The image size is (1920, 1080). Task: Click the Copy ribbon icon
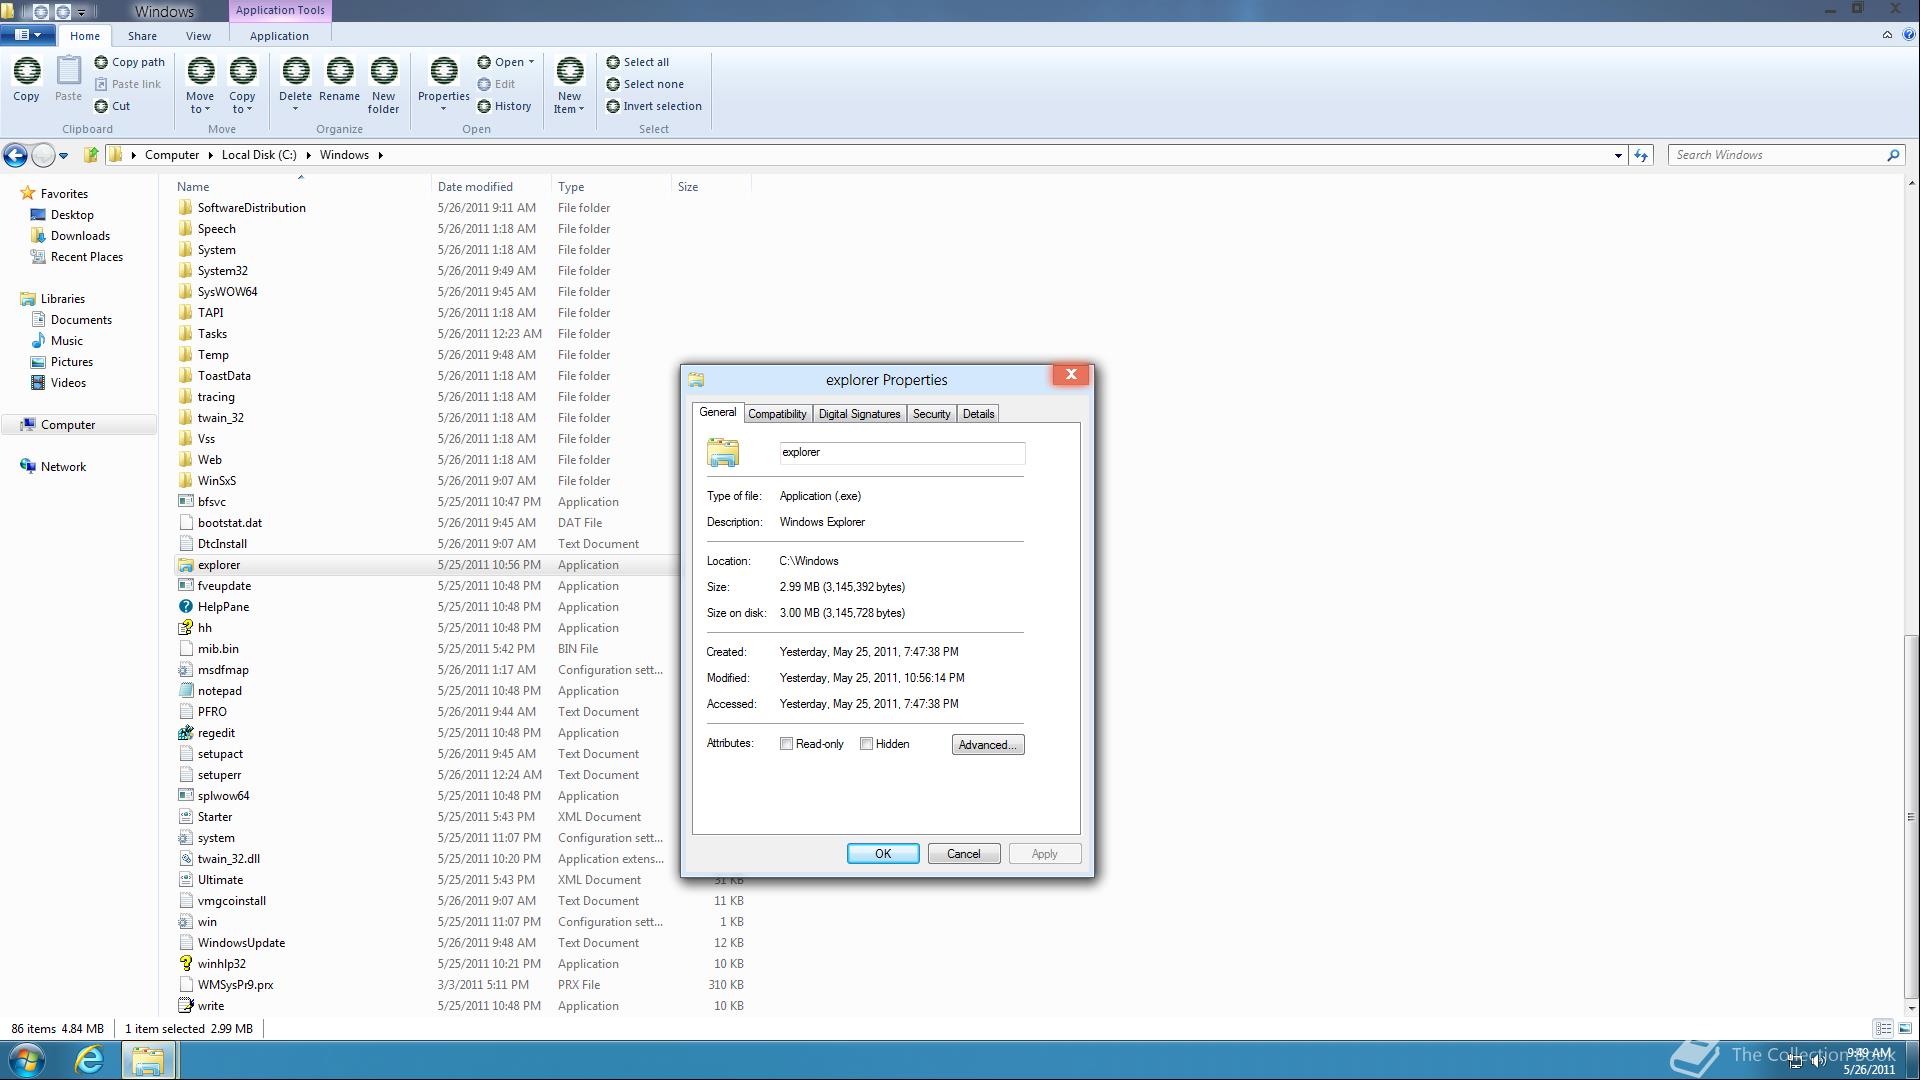27,71
